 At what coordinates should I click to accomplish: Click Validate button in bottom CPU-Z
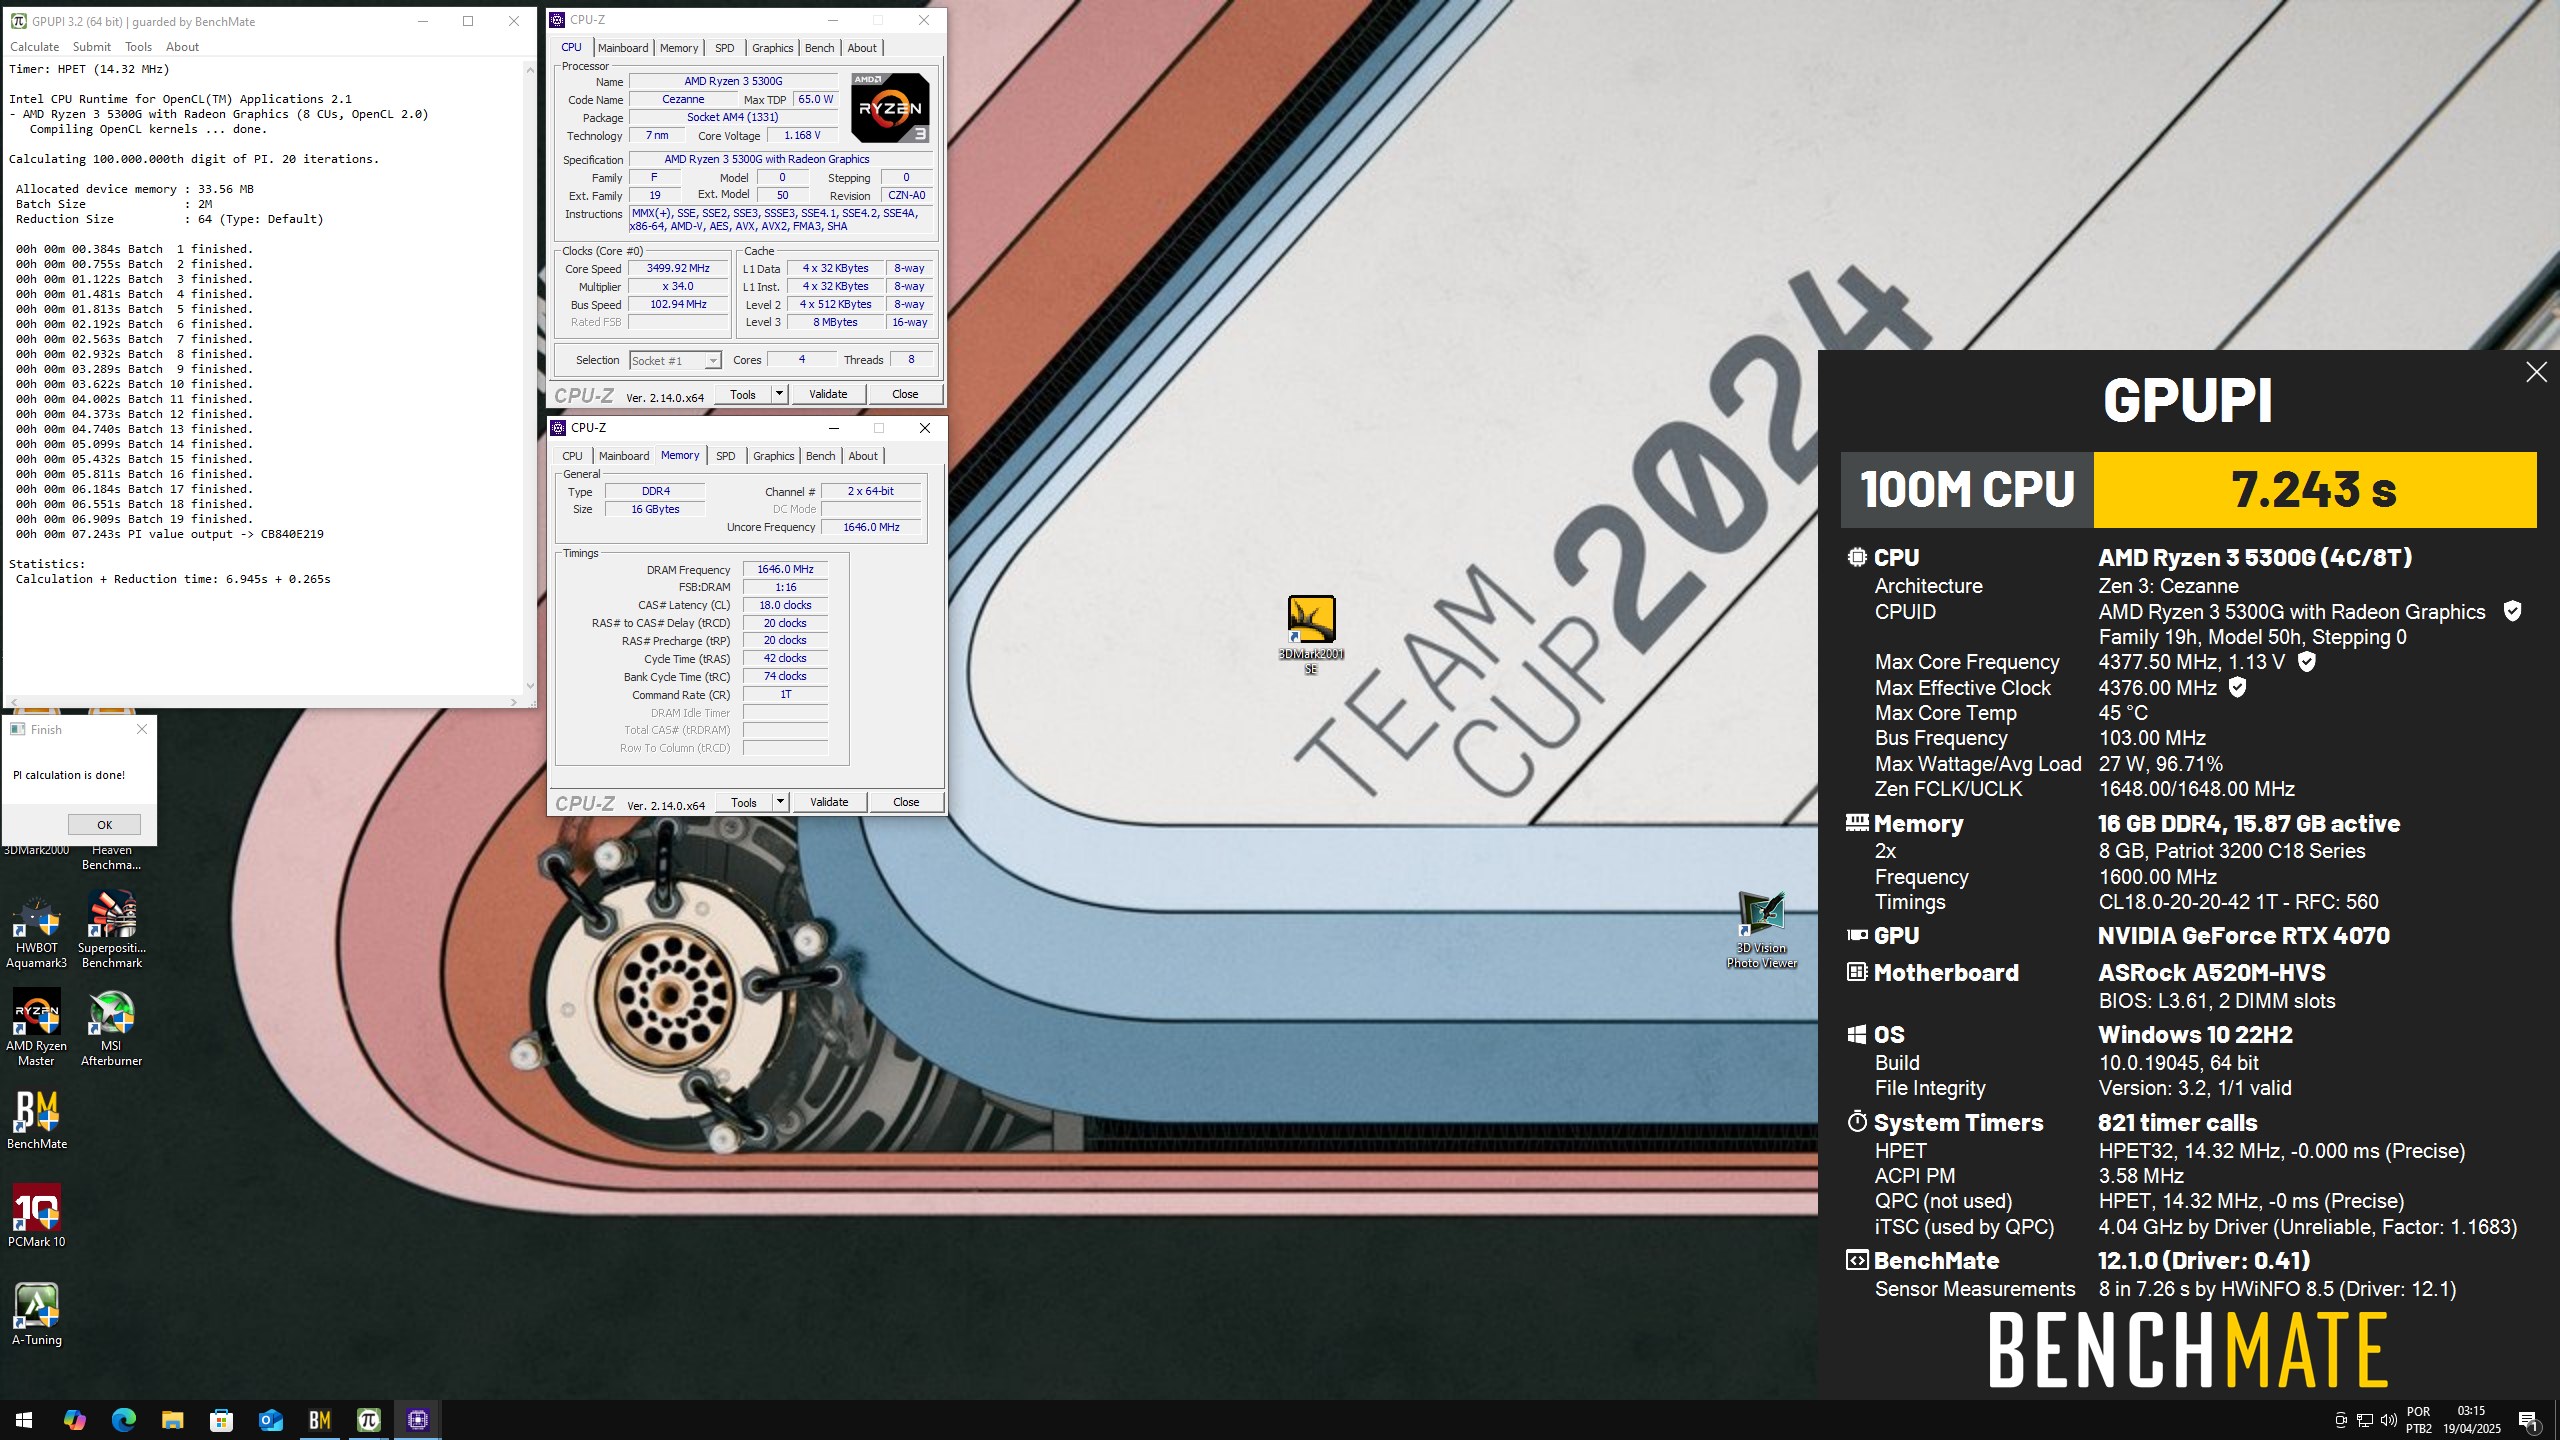pyautogui.click(x=829, y=802)
